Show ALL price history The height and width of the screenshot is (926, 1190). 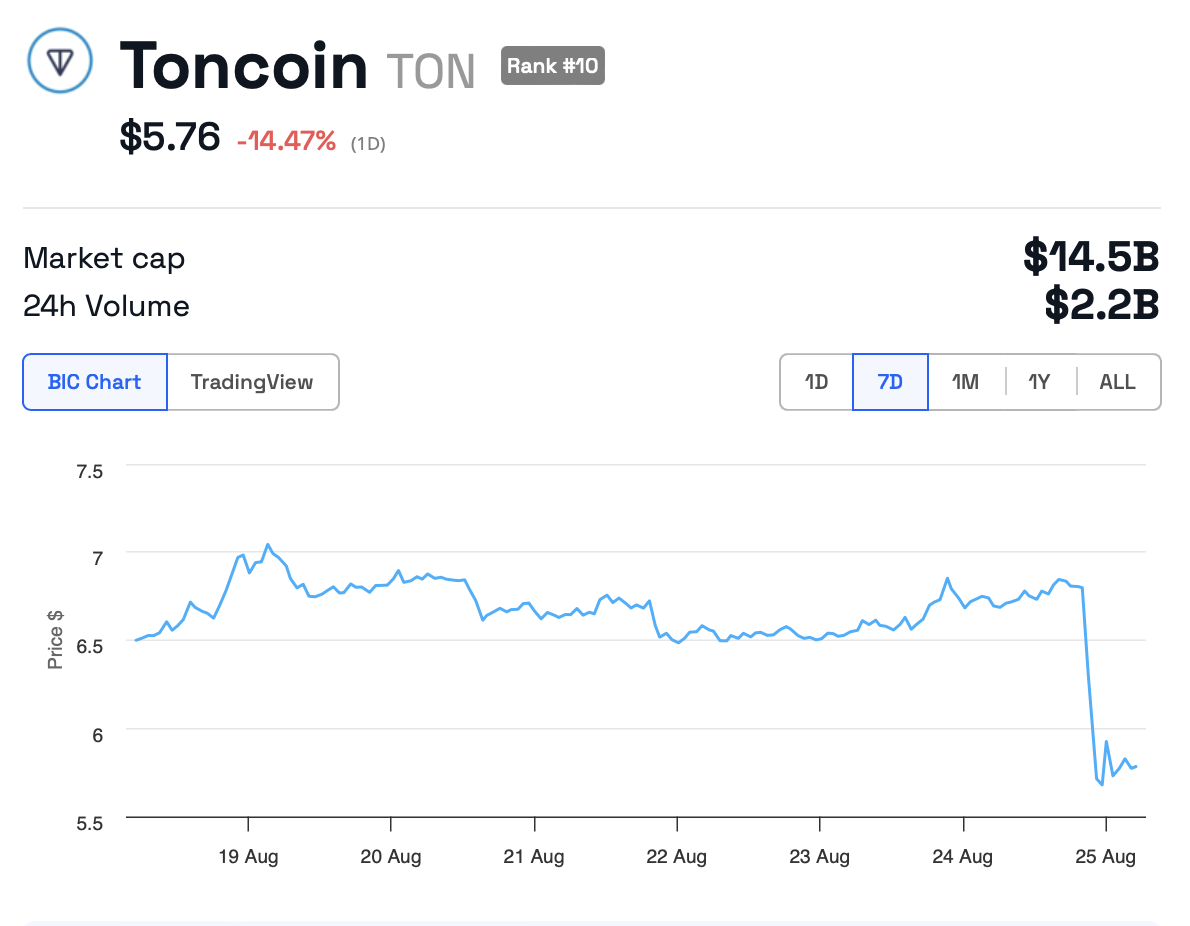[x=1117, y=382]
